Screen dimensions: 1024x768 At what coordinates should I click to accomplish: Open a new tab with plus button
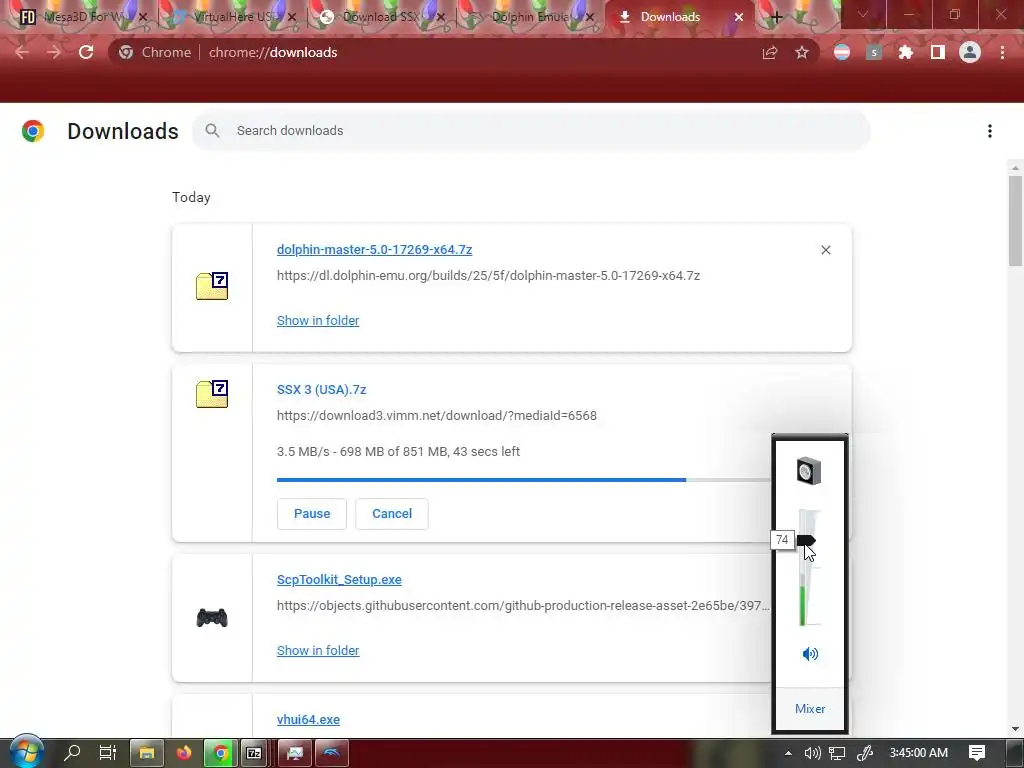point(776,17)
